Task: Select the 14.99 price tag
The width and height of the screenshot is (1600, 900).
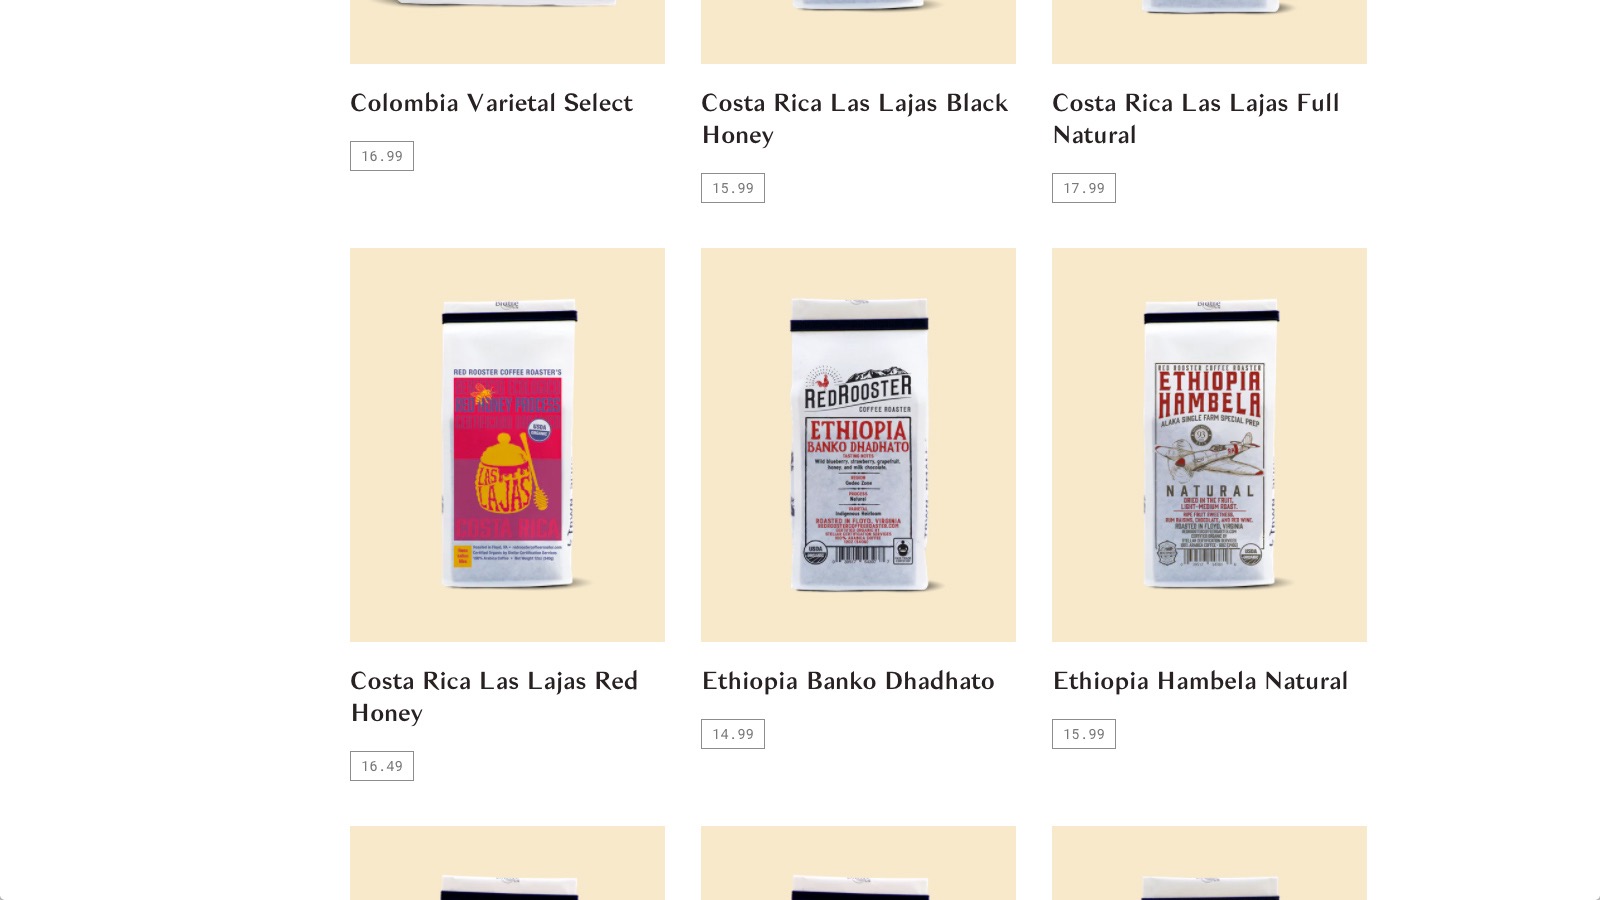Action: (x=733, y=734)
